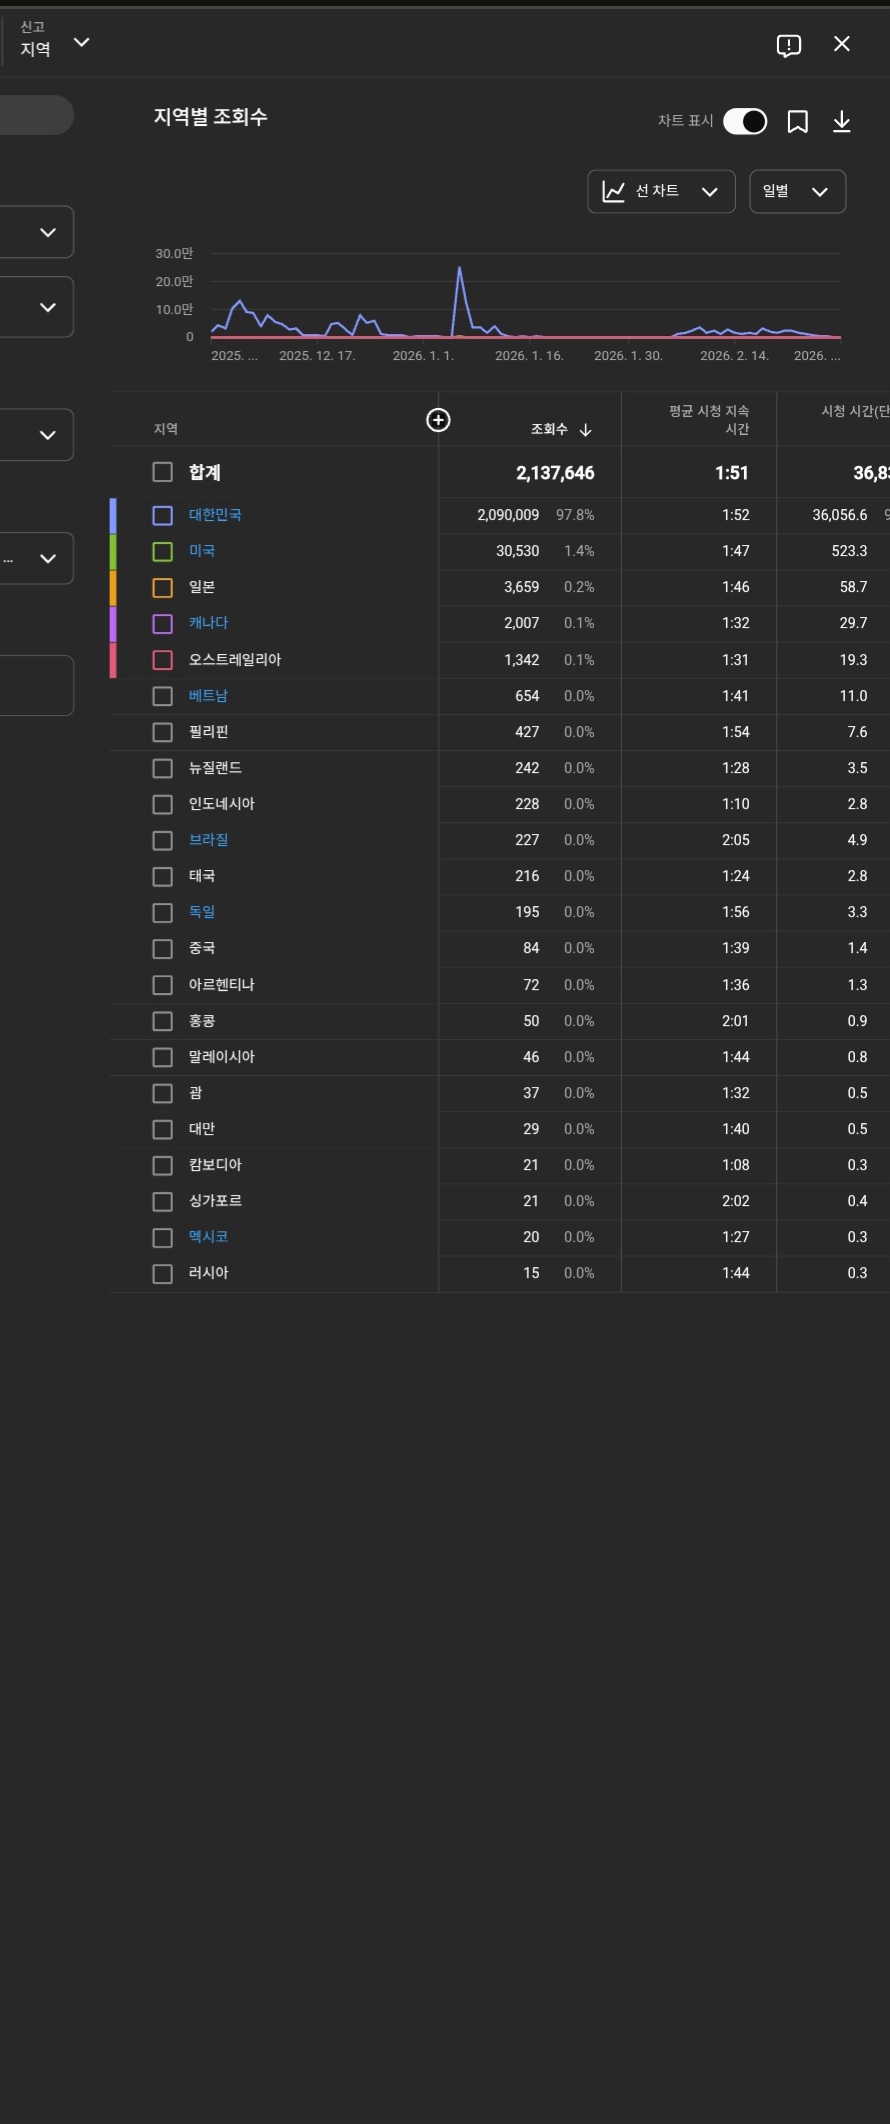
Task: Toggle the 차트 표시 switch
Action: 745,121
